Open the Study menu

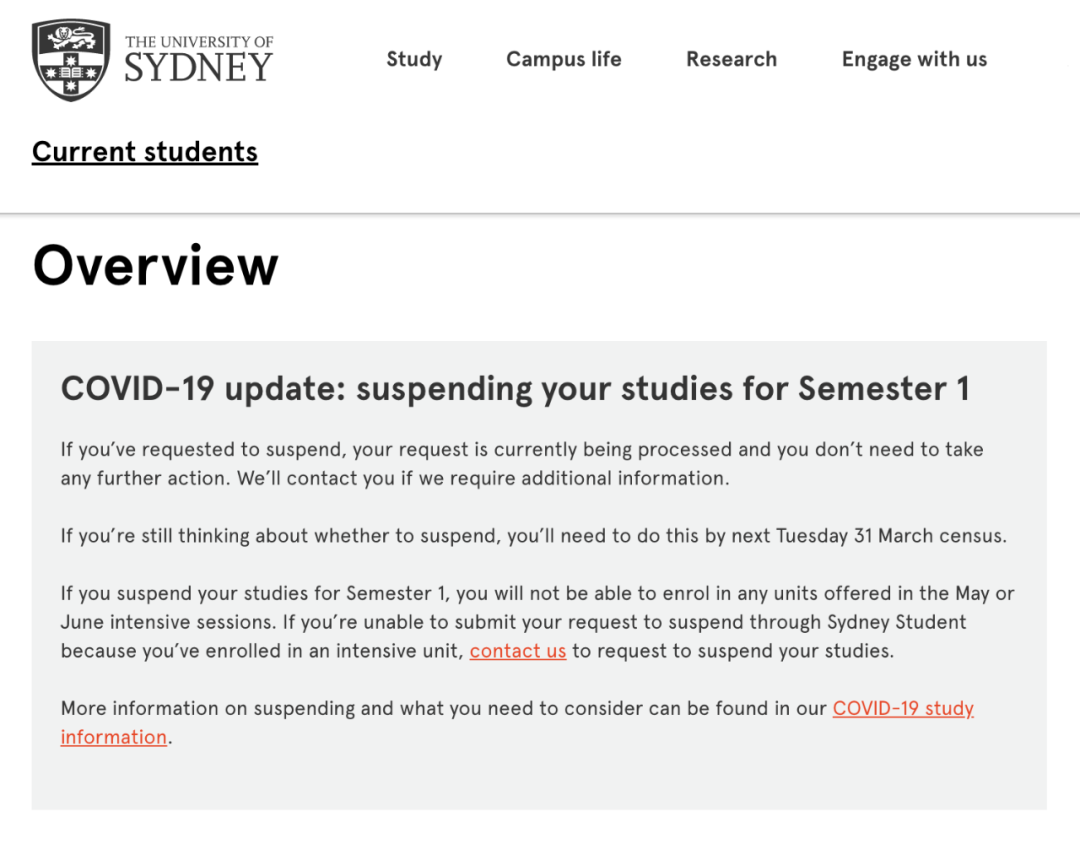point(414,59)
